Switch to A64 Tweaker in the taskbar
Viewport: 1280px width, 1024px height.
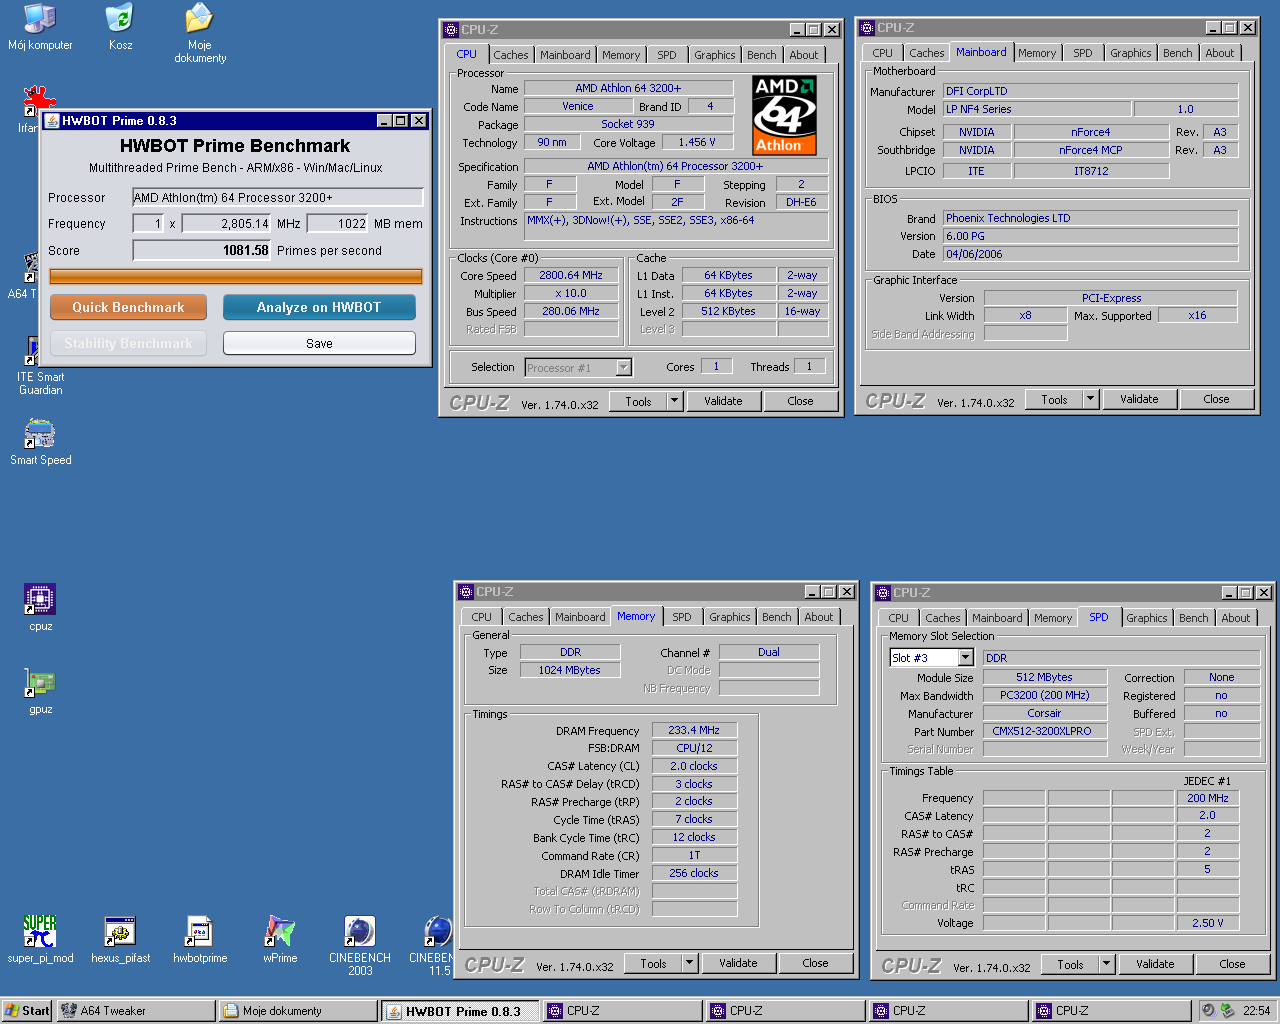point(135,1011)
